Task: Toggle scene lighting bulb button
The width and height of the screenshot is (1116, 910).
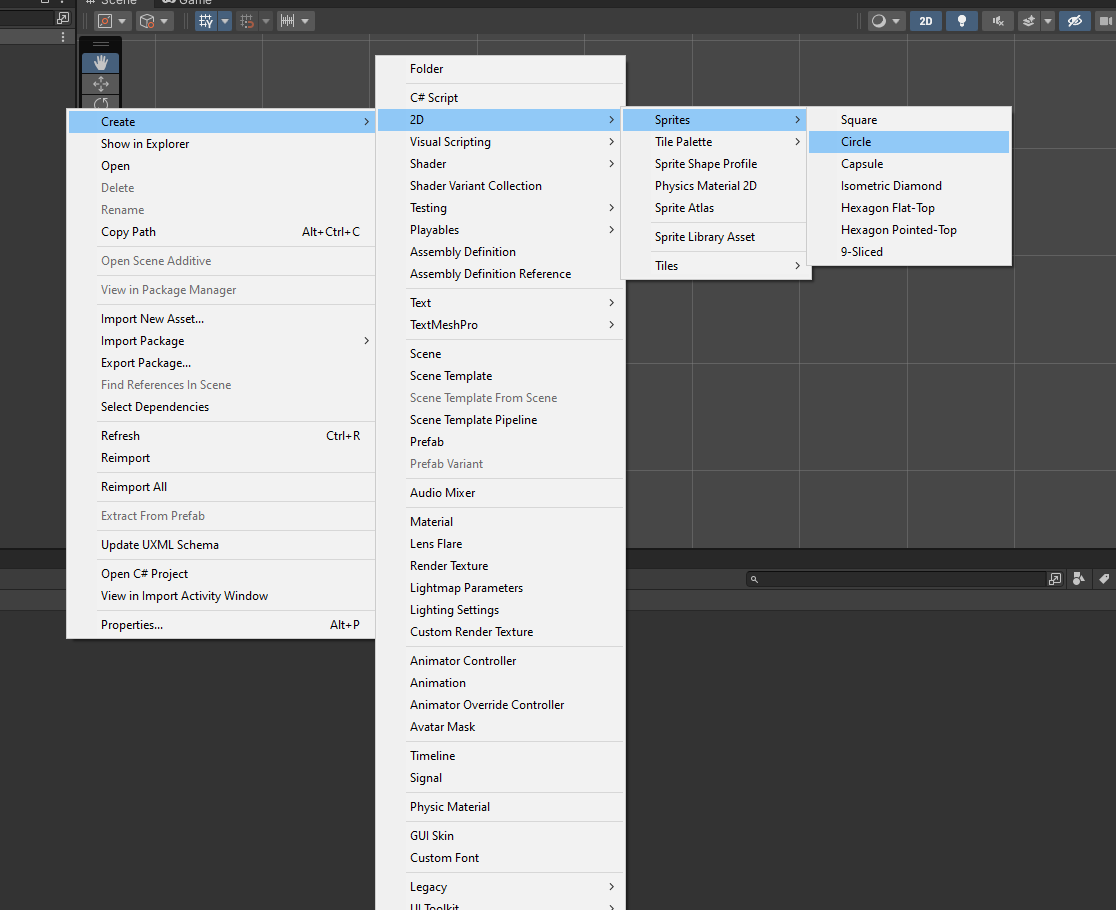Action: [x=961, y=21]
